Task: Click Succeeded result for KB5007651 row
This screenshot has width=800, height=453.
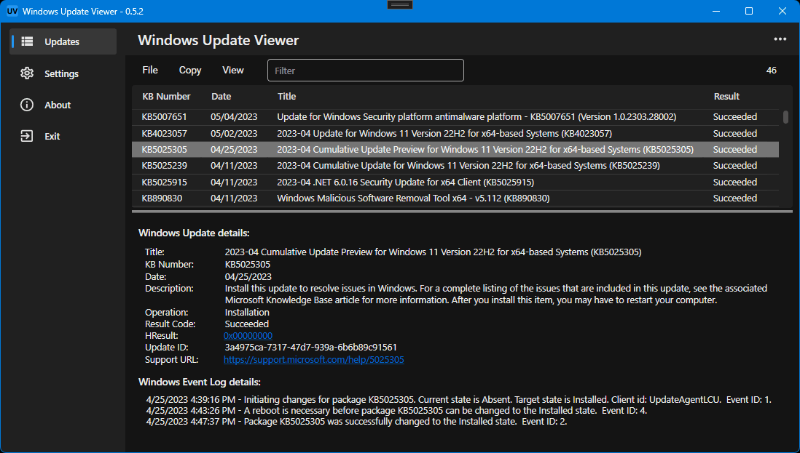Action: coord(735,117)
